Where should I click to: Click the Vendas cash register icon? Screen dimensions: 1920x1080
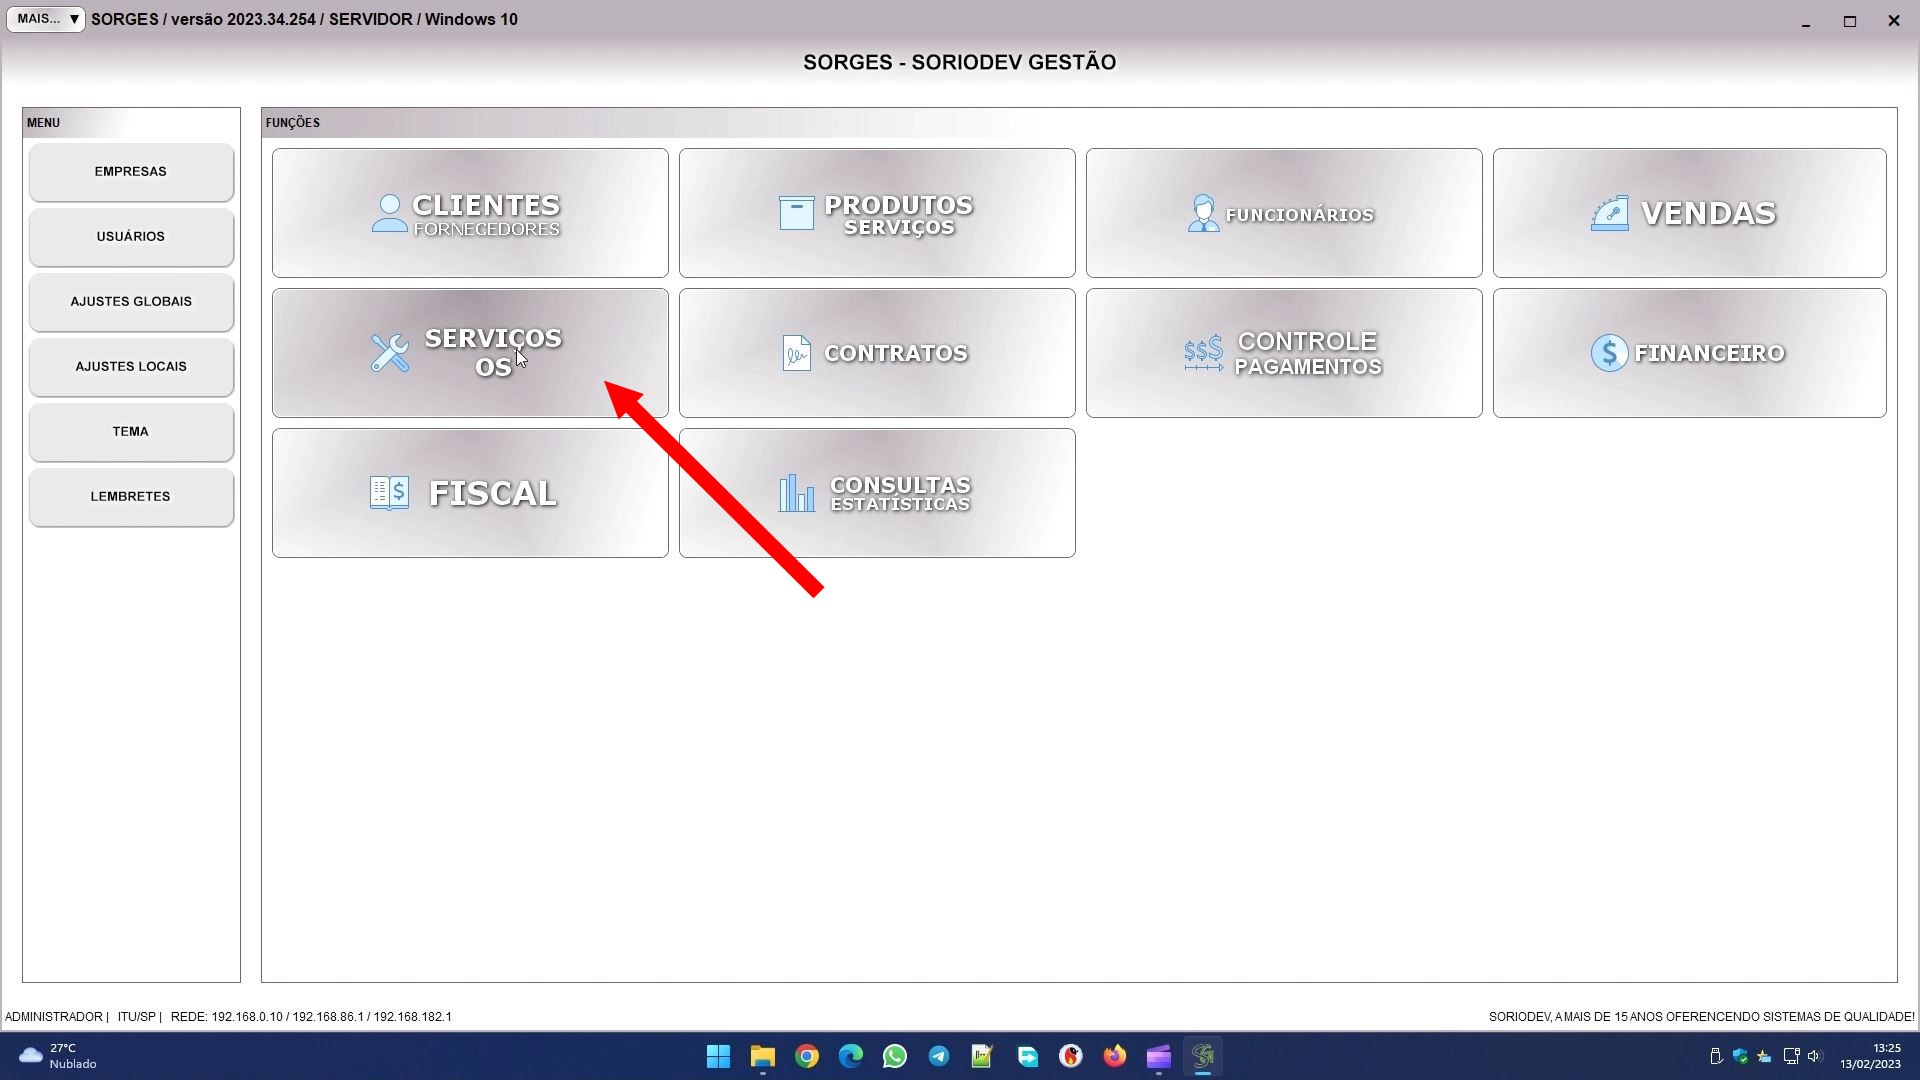pos(1610,213)
